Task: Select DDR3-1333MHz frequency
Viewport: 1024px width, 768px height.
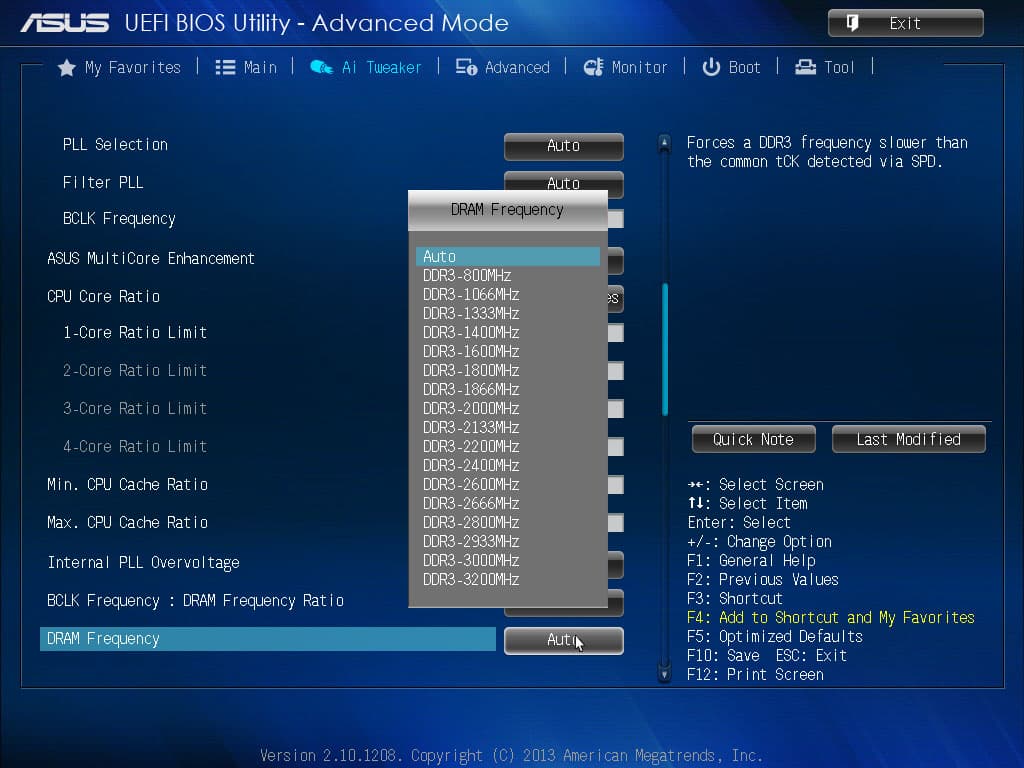Action: tap(507, 313)
